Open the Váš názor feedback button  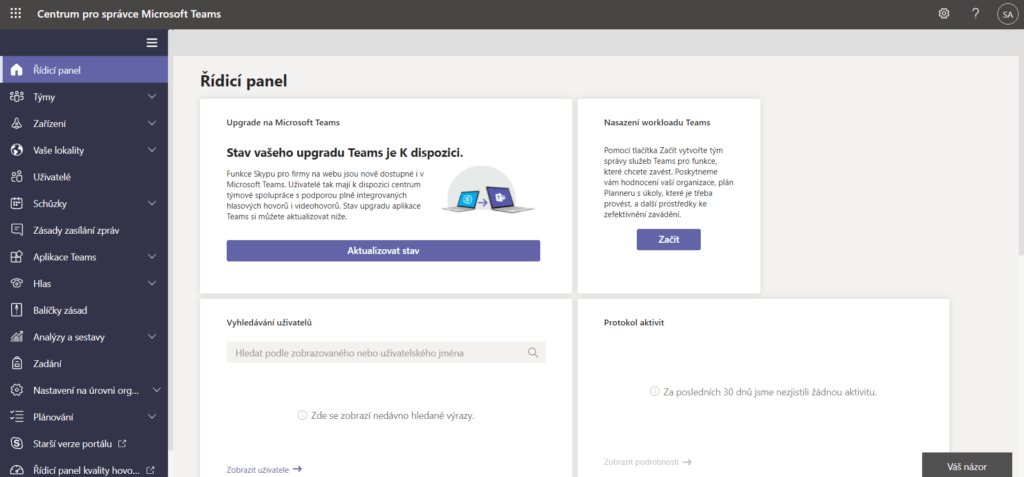[x=966, y=467]
